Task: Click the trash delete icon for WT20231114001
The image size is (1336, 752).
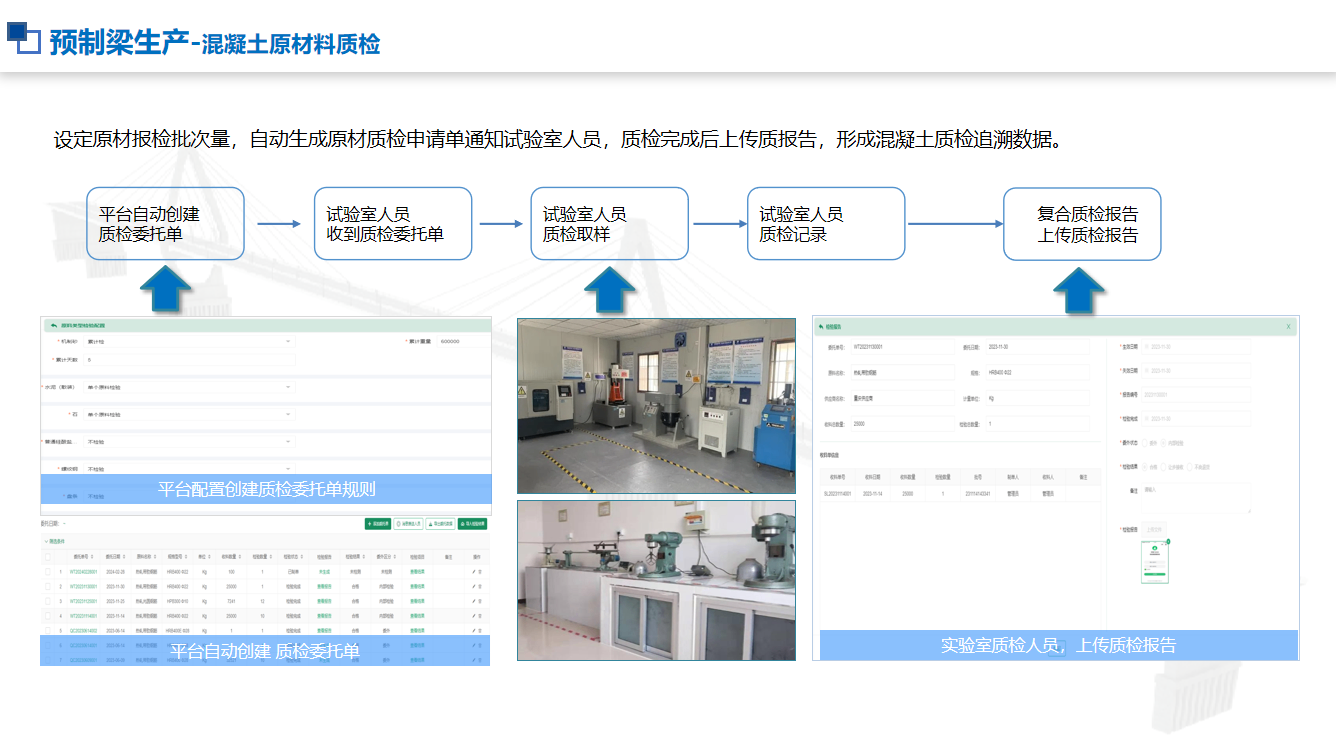Action: (481, 617)
